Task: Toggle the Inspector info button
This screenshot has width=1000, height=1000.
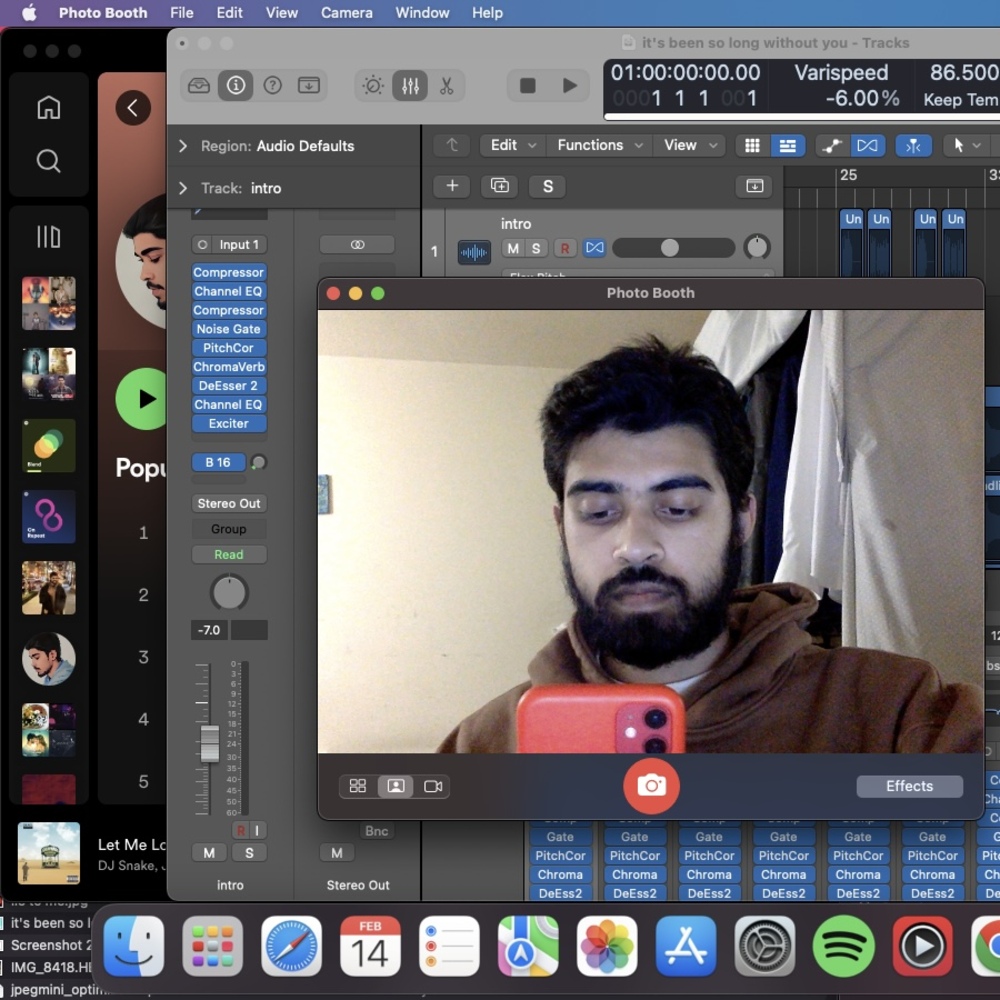Action: 235,85
